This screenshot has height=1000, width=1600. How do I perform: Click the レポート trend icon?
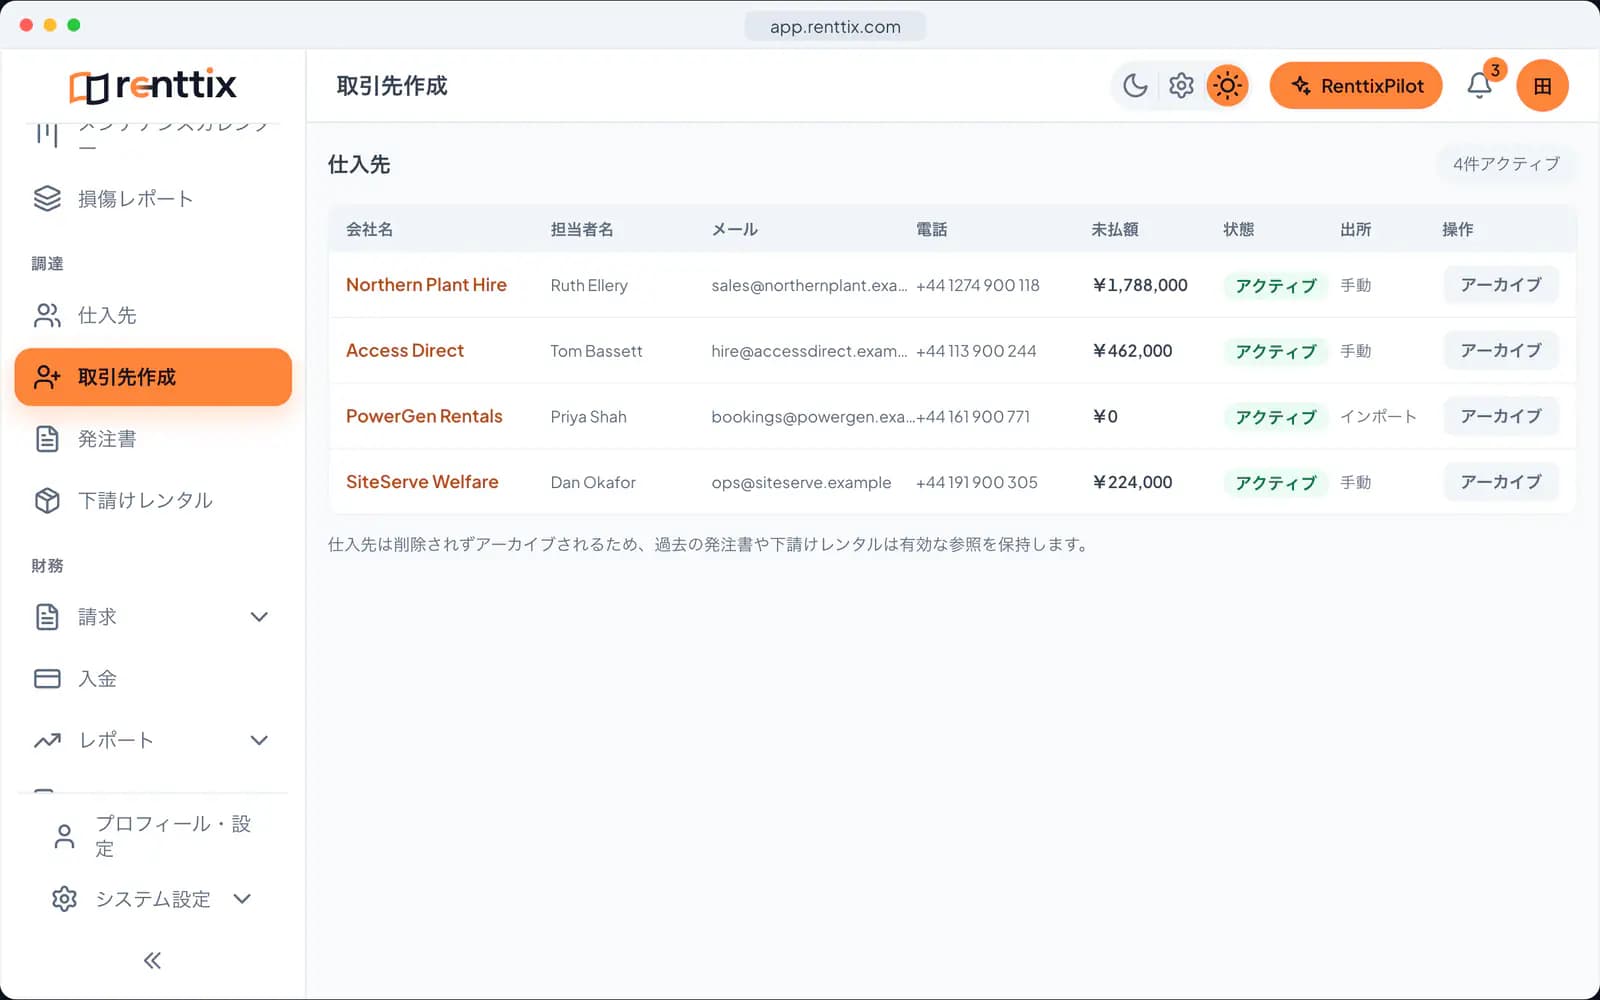click(x=47, y=740)
